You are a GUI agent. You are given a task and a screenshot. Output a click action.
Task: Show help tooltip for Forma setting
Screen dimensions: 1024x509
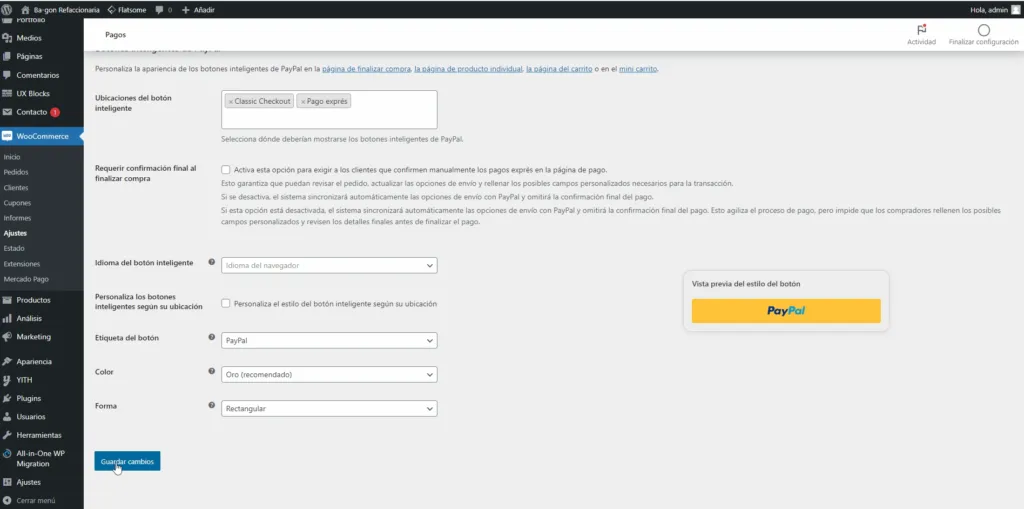point(212,405)
